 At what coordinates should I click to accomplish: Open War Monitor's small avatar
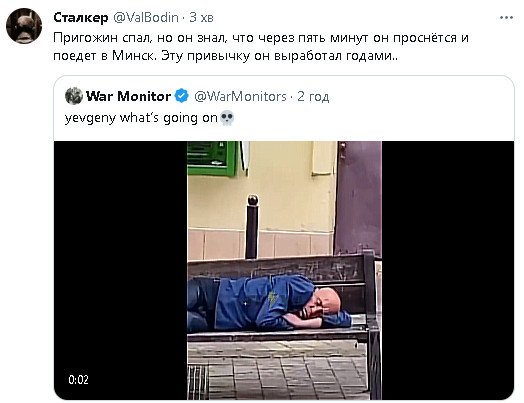click(74, 96)
